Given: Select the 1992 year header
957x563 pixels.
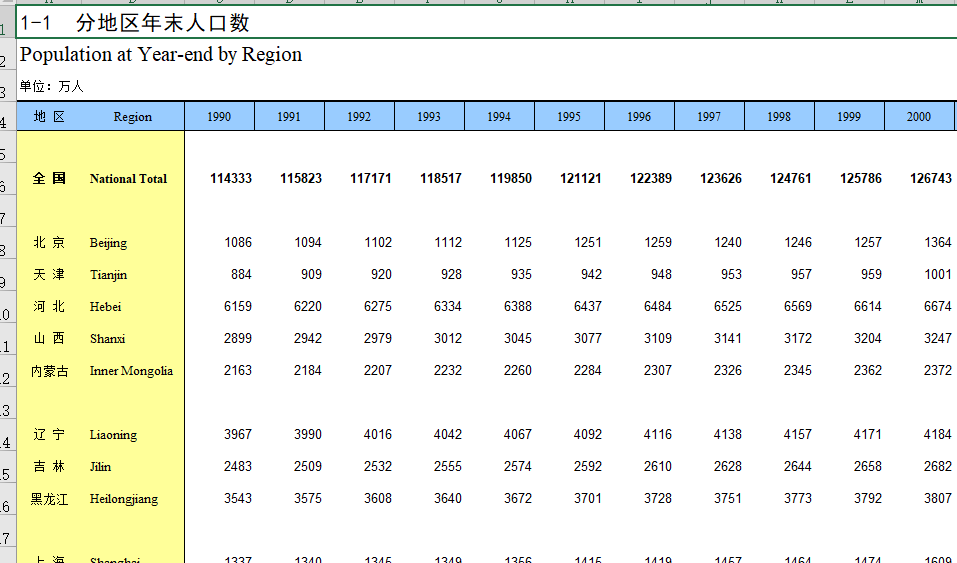Looking at the screenshot, I should (359, 117).
